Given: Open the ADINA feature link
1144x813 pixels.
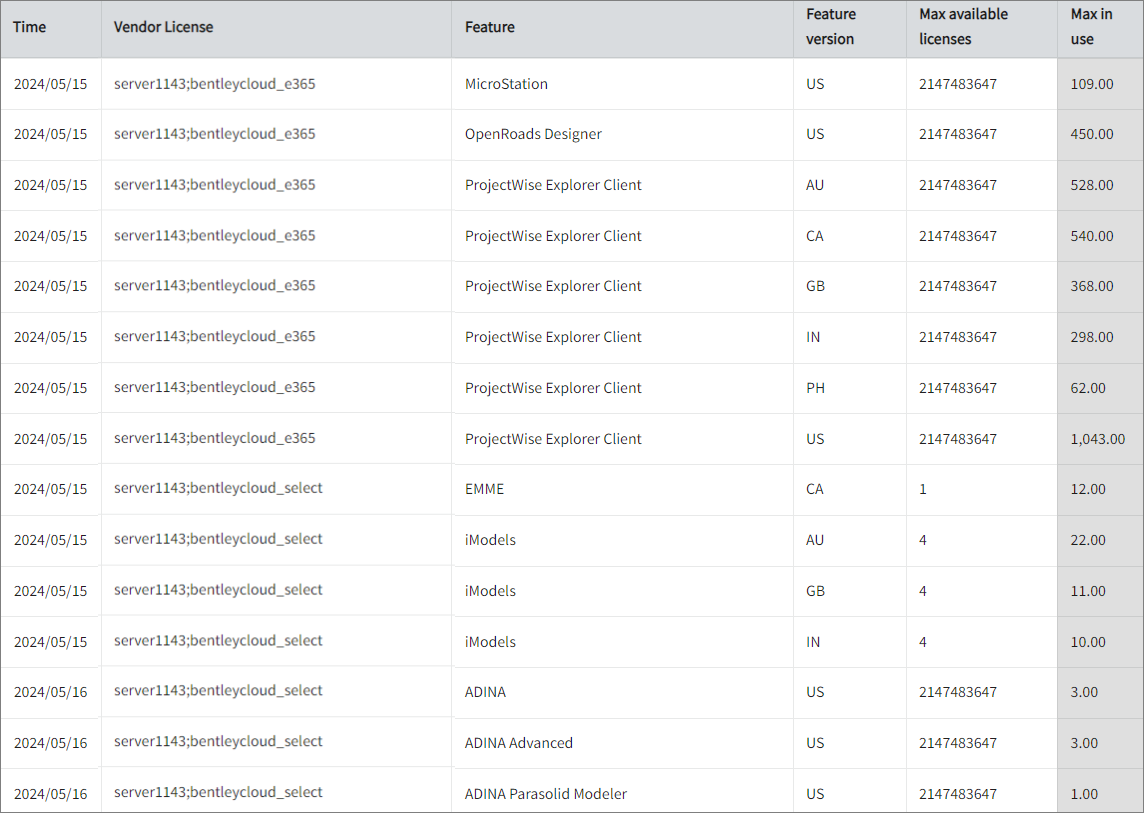Looking at the screenshot, I should click(x=485, y=691).
